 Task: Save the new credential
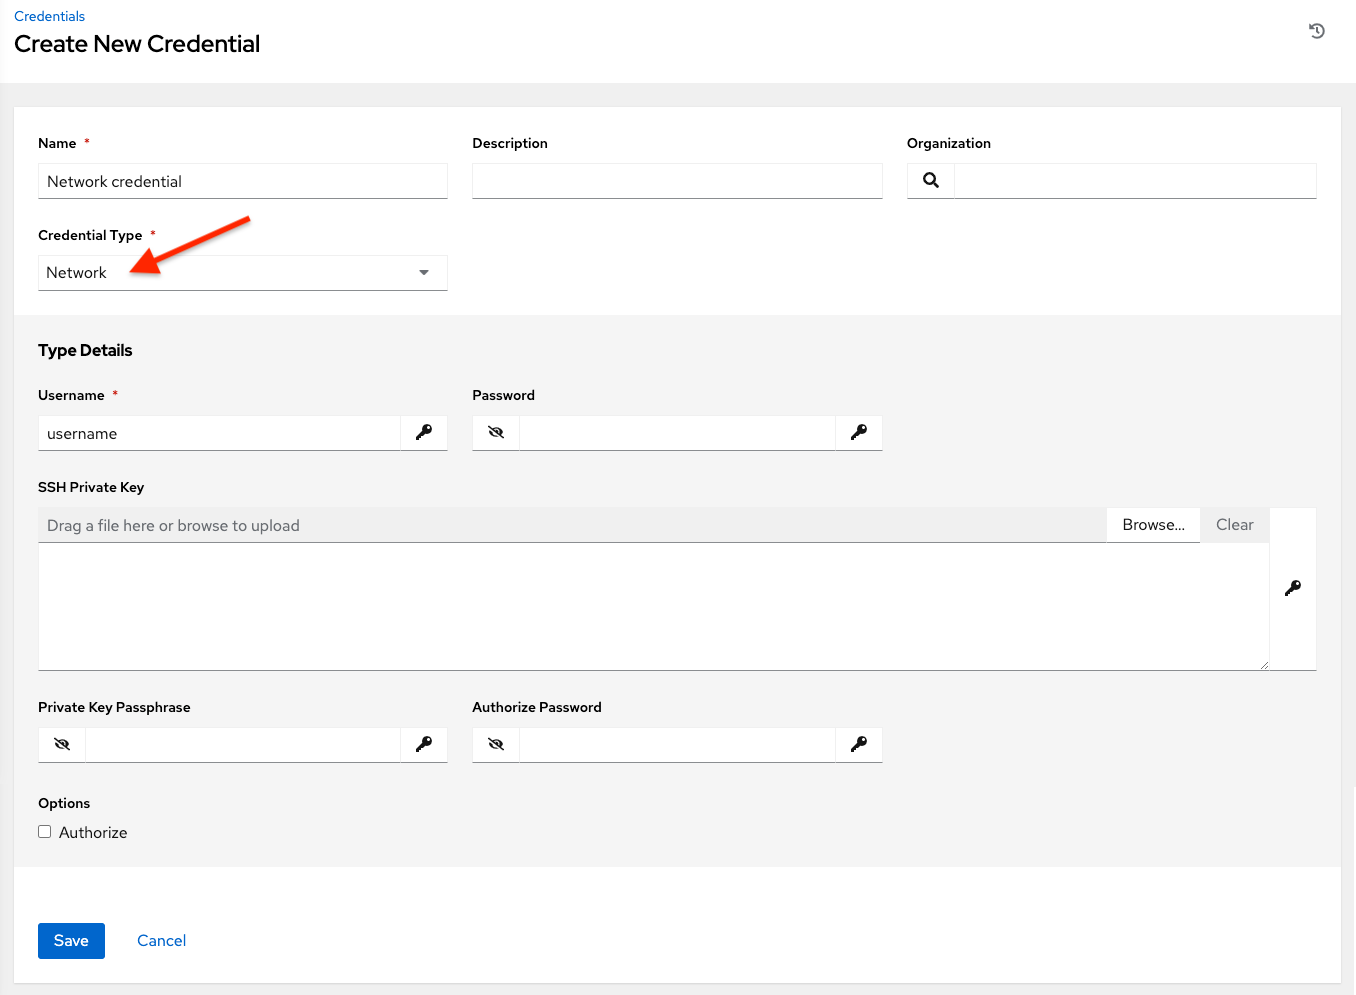pos(70,940)
